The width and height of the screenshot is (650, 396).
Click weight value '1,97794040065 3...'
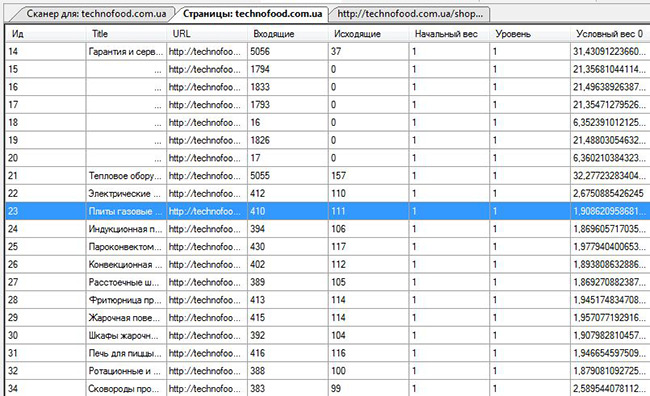(x=610, y=247)
